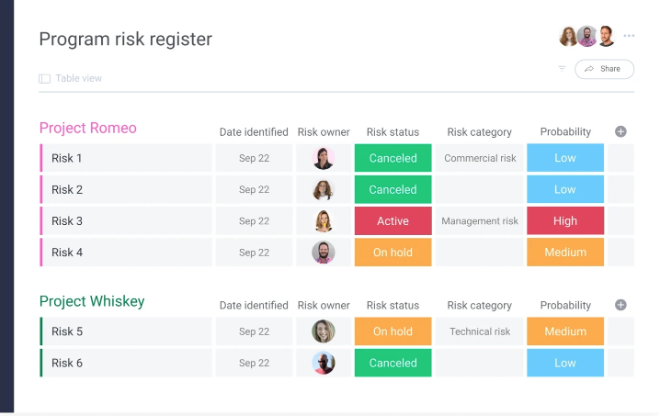Change Risk 4 On hold status
This screenshot has width=659, height=416.
pyautogui.click(x=393, y=252)
